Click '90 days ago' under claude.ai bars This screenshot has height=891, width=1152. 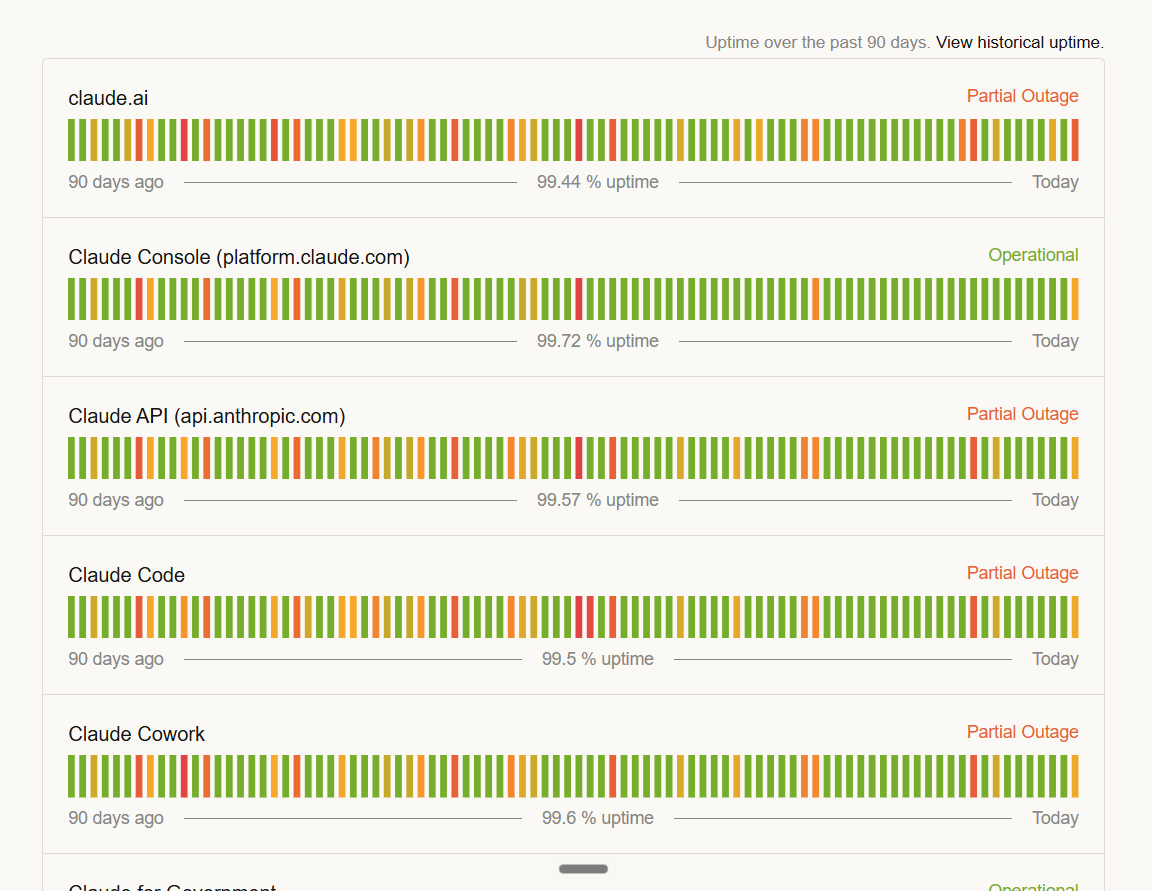pos(116,182)
